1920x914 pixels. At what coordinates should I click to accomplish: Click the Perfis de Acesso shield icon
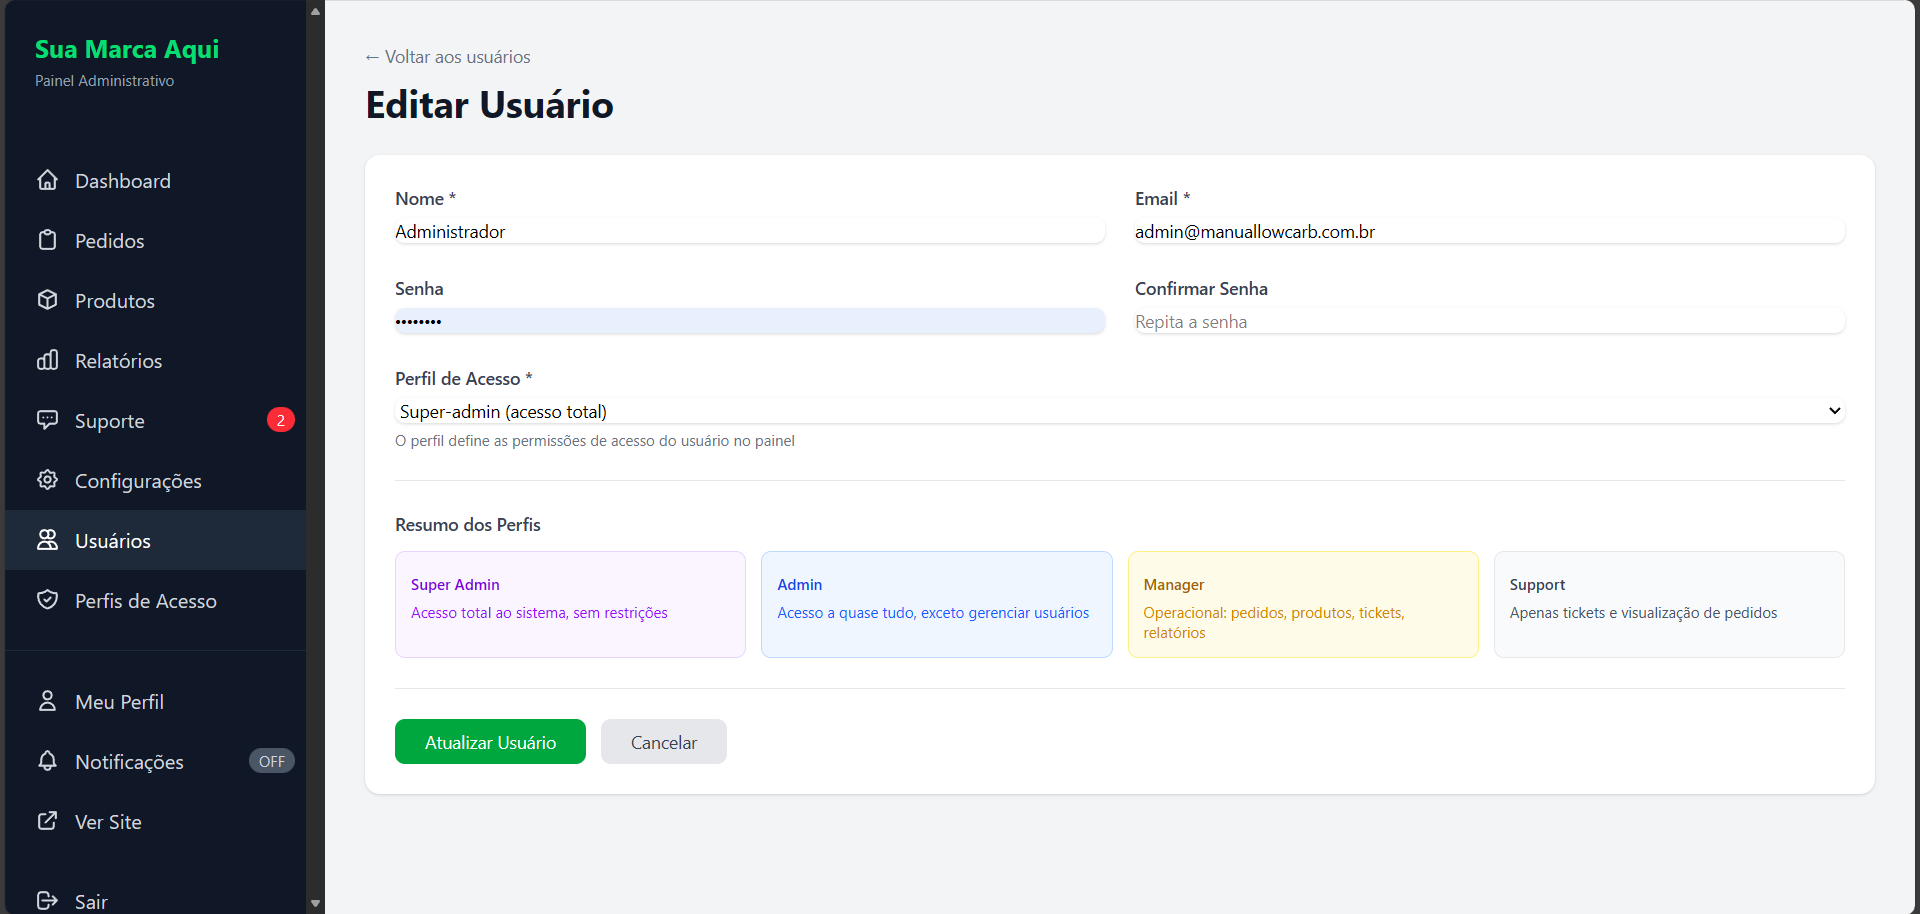point(47,600)
